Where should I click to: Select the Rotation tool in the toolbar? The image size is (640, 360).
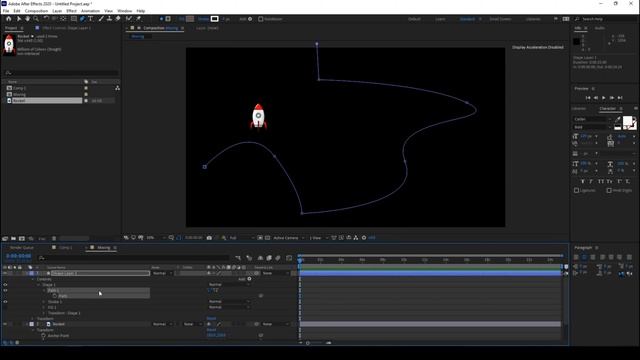click(x=46, y=19)
